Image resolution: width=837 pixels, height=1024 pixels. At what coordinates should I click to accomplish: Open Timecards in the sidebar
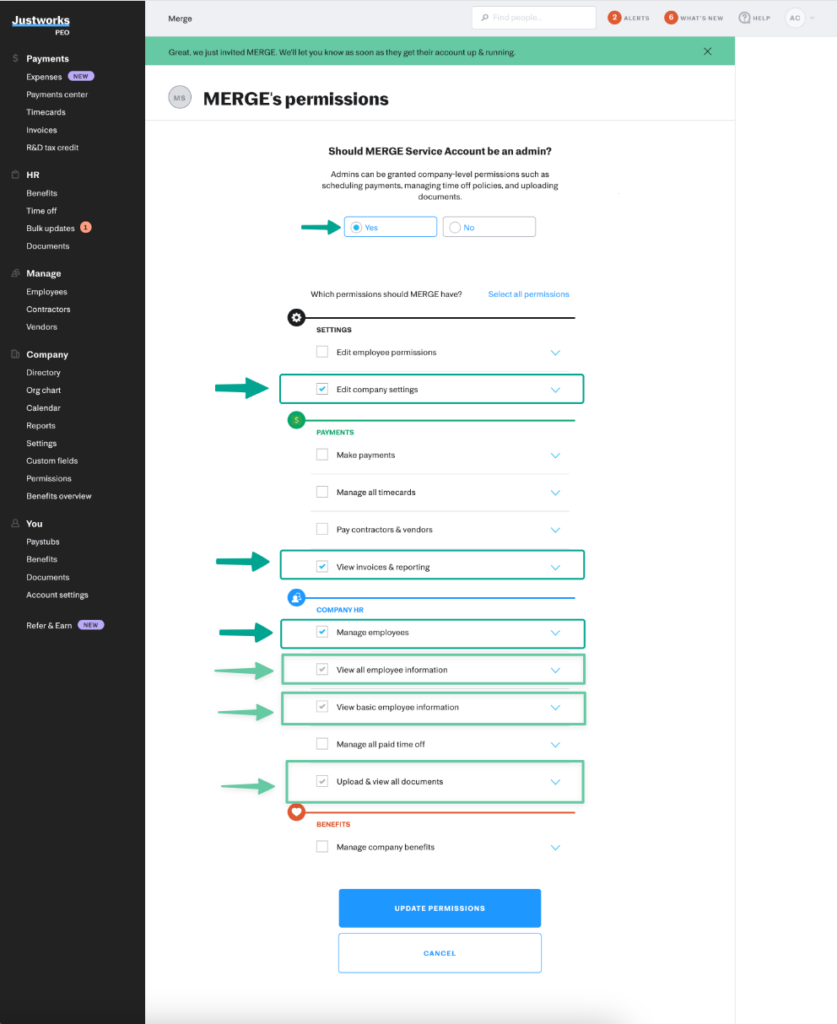pos(46,112)
